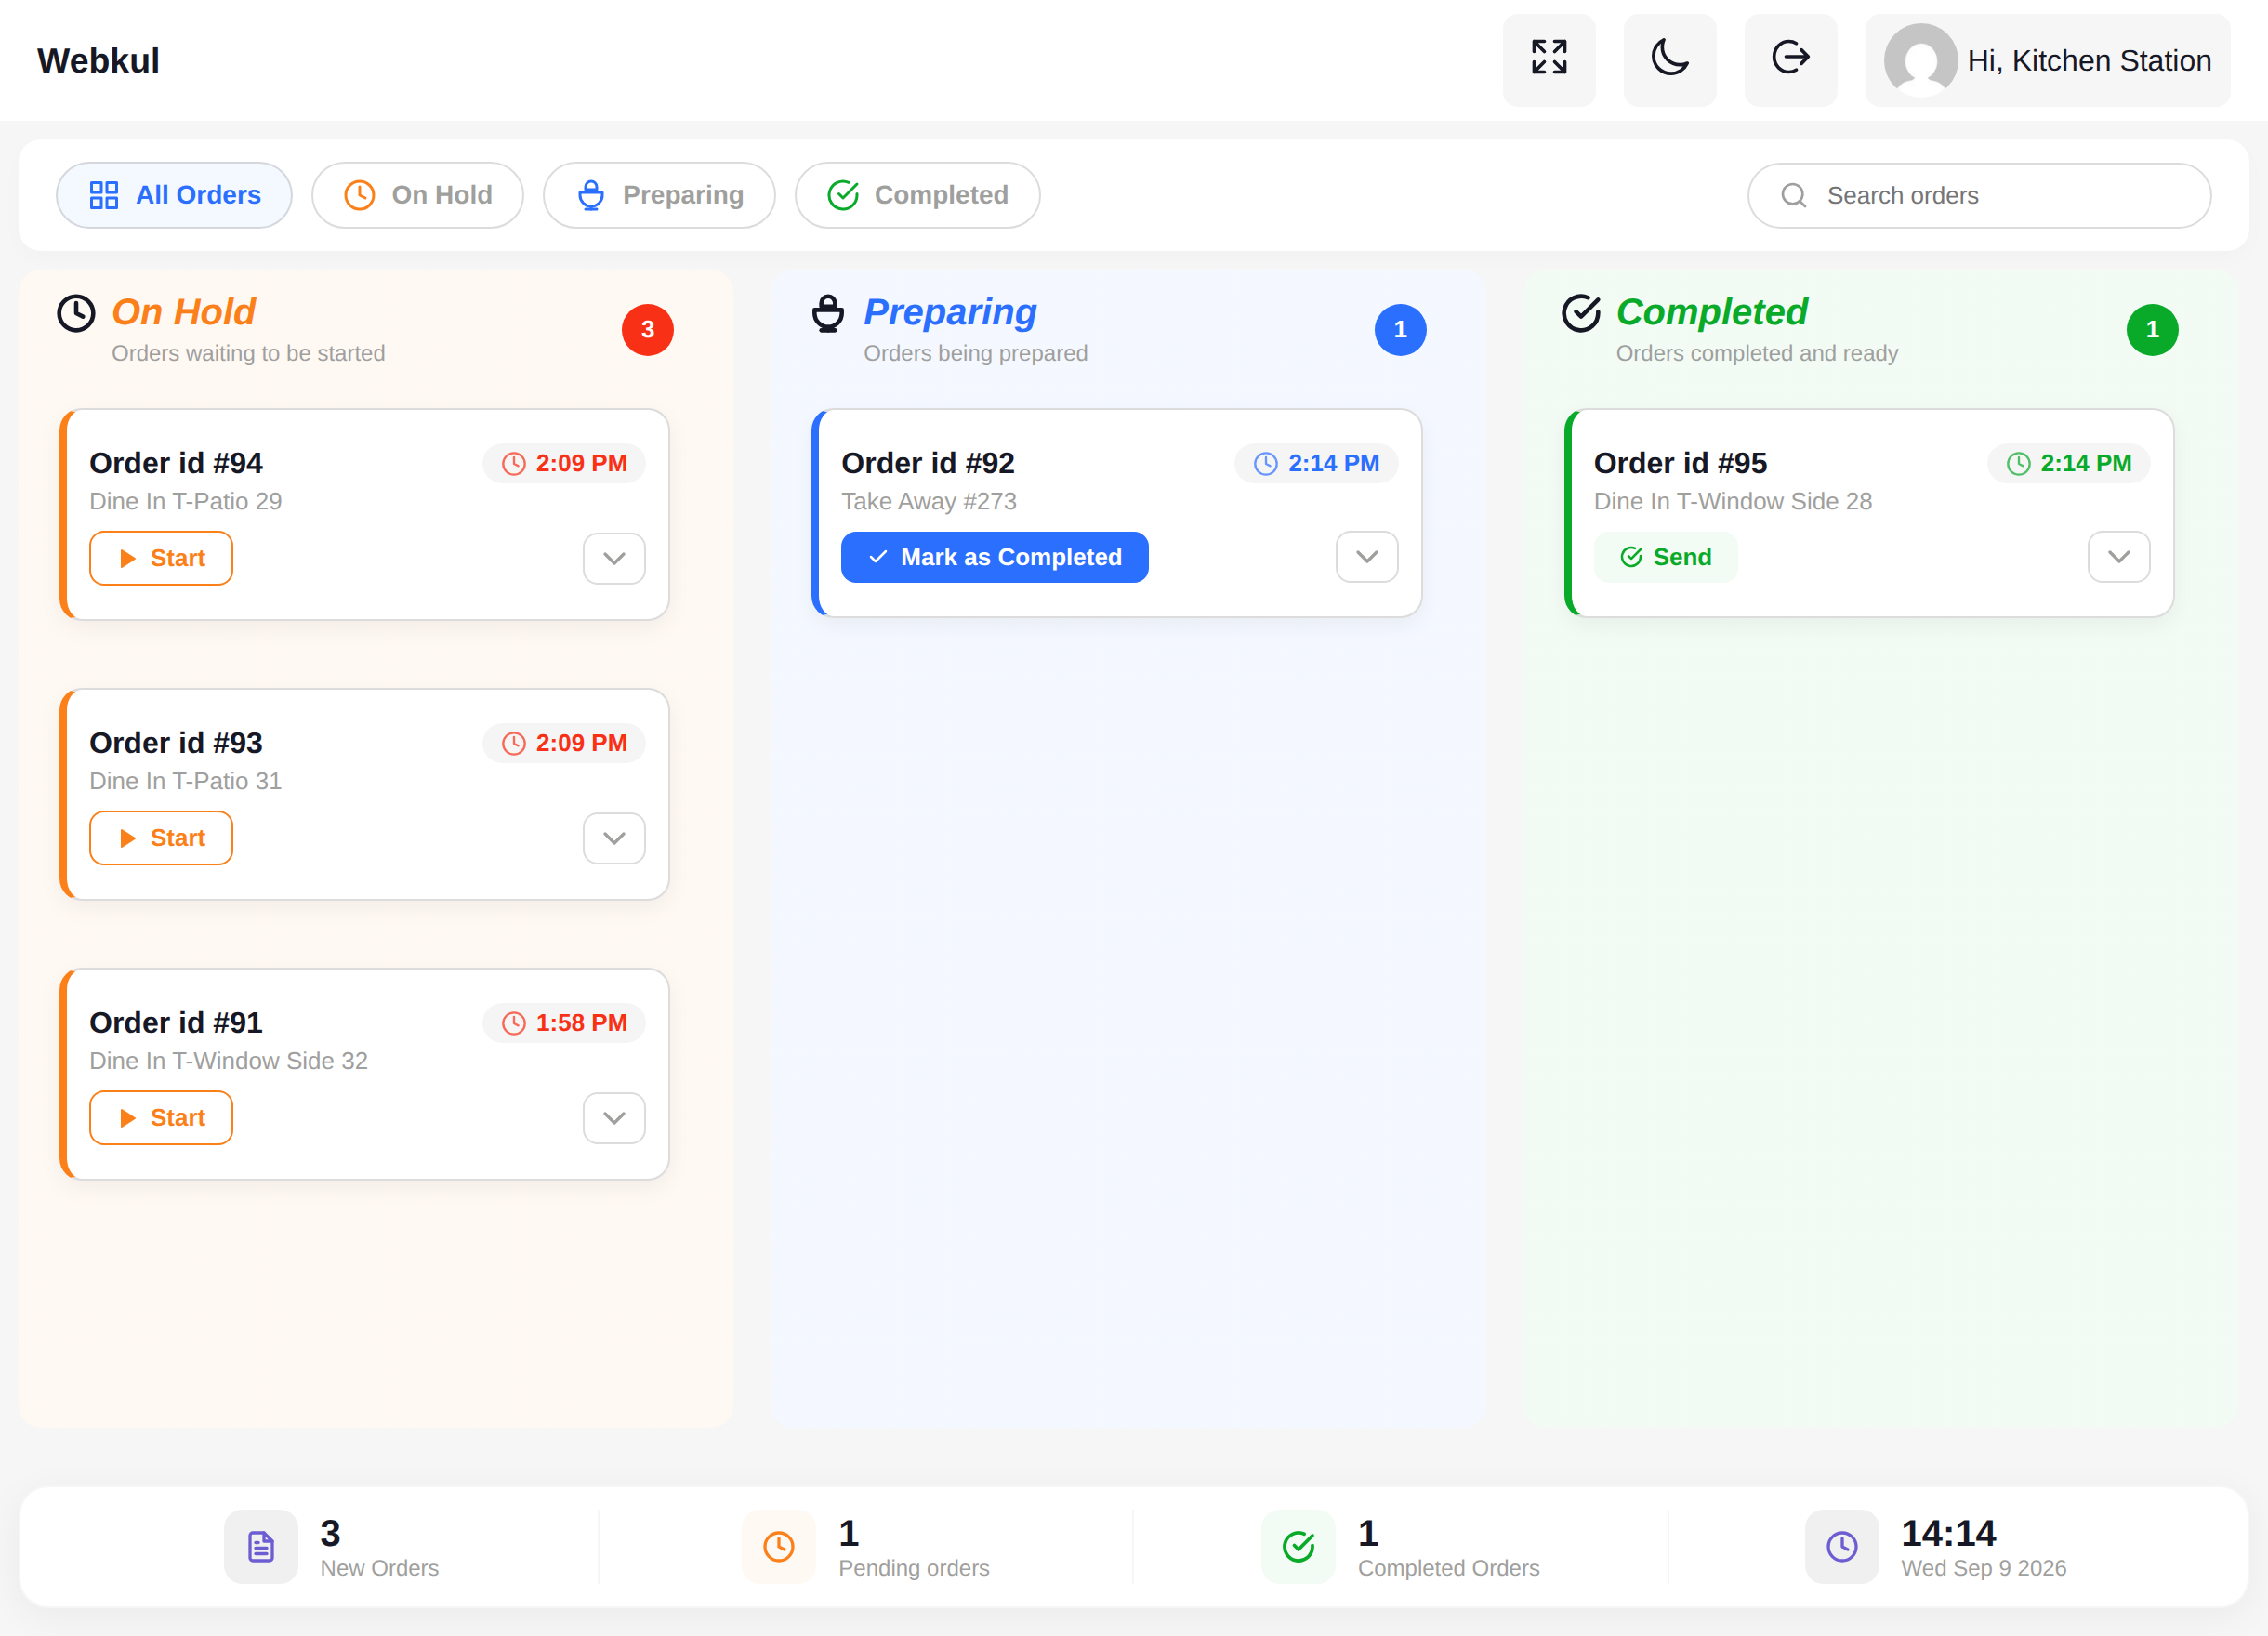Click the Pending orders clock icon

tap(779, 1547)
